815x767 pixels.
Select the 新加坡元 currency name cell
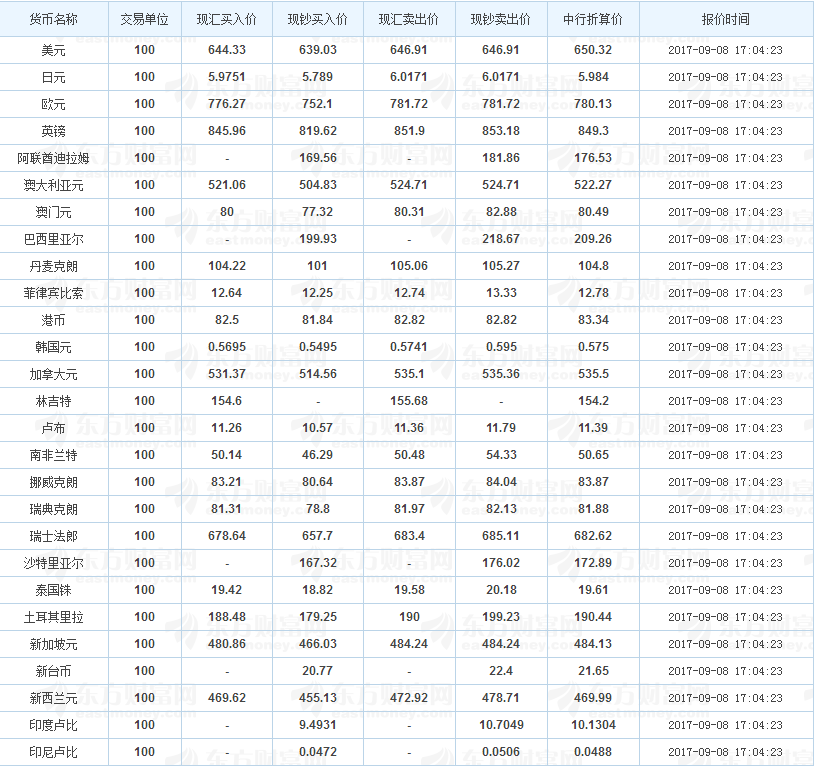click(54, 645)
